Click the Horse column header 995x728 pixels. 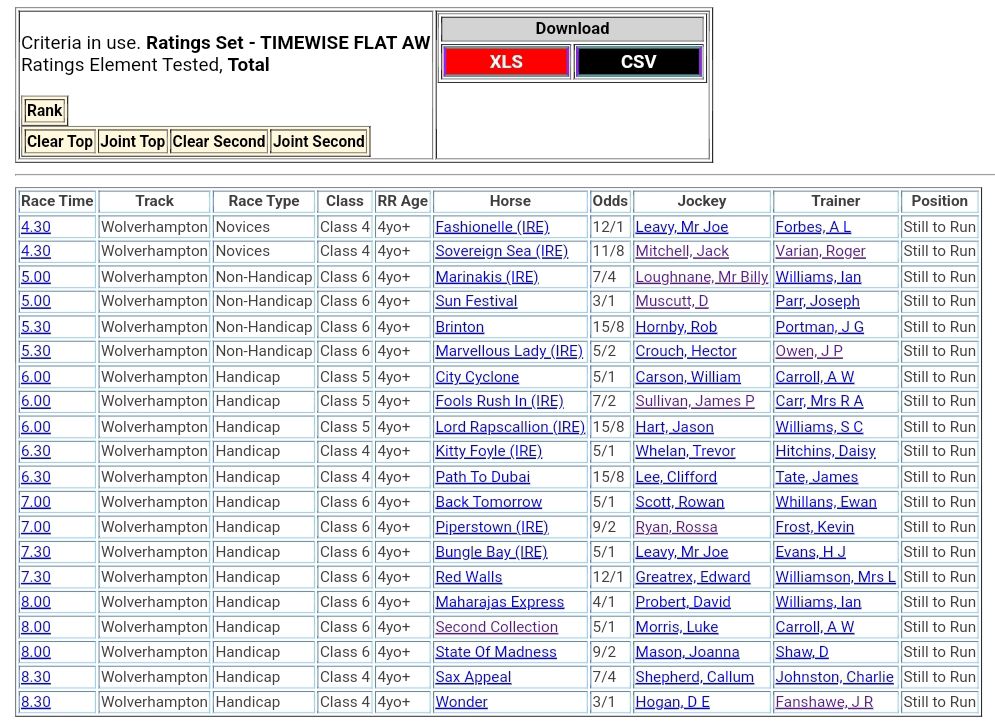click(x=510, y=202)
